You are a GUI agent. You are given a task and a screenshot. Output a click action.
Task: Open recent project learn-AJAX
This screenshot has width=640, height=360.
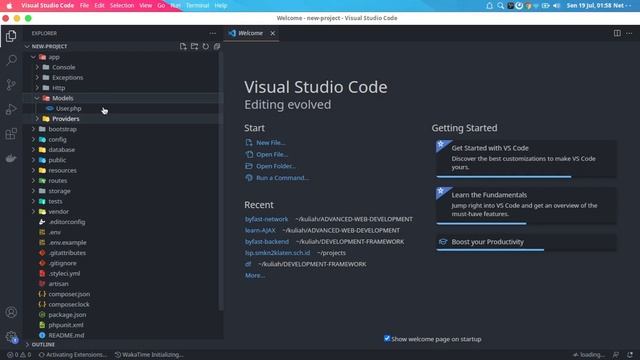[260, 231]
